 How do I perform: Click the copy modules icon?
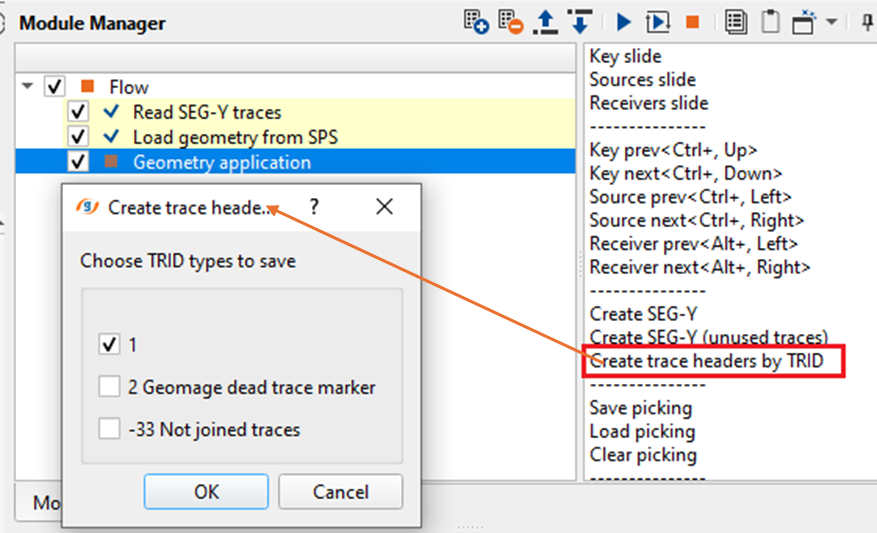[x=736, y=21]
